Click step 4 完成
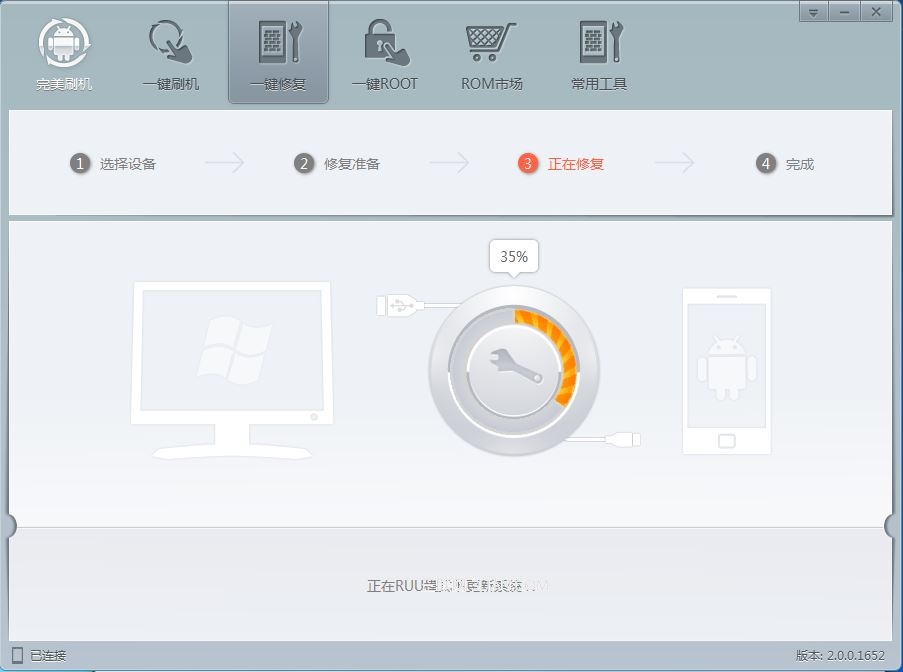 tap(784, 164)
